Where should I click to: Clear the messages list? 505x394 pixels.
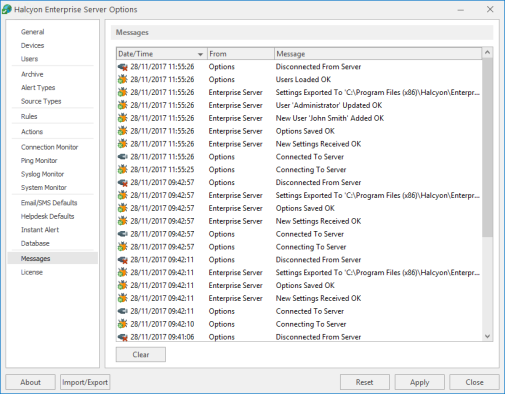[x=141, y=355]
